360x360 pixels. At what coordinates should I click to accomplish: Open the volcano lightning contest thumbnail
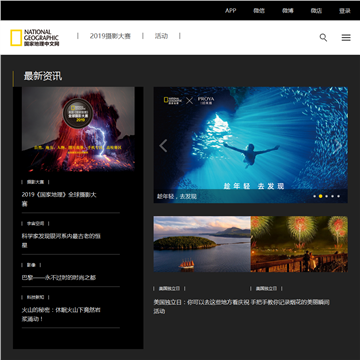click(x=78, y=129)
